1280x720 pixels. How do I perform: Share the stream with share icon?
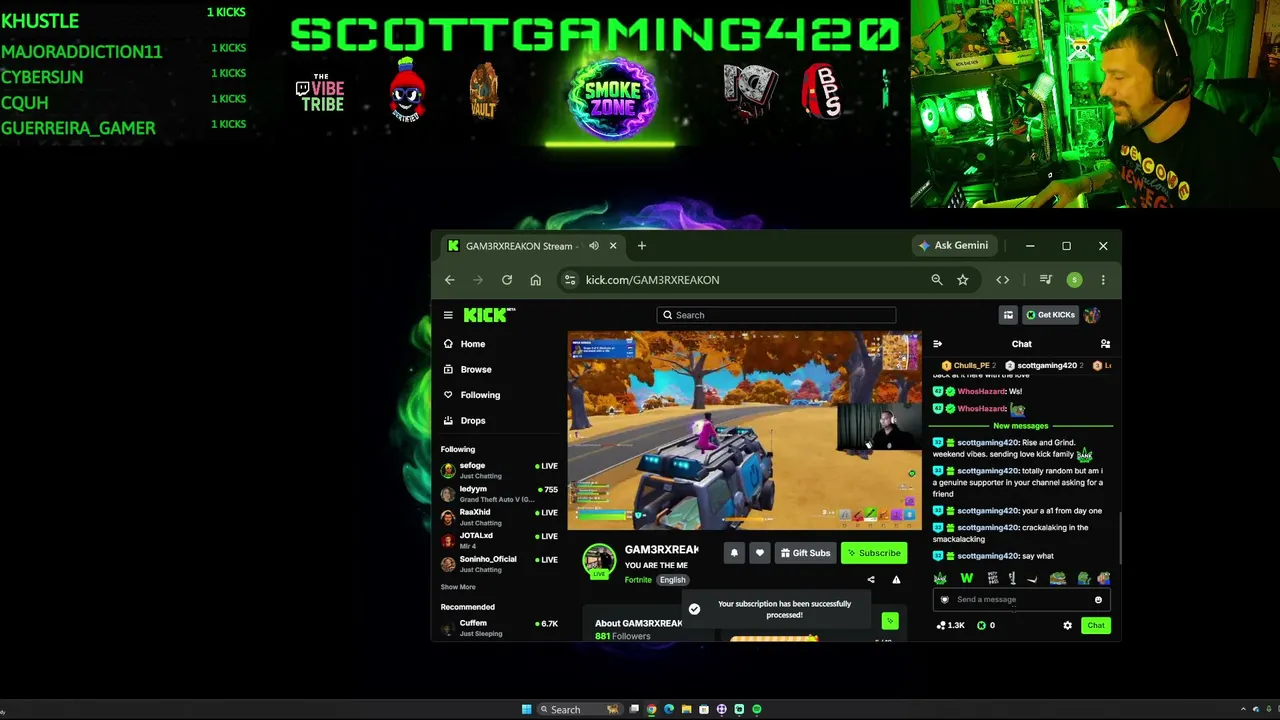pyautogui.click(x=871, y=580)
